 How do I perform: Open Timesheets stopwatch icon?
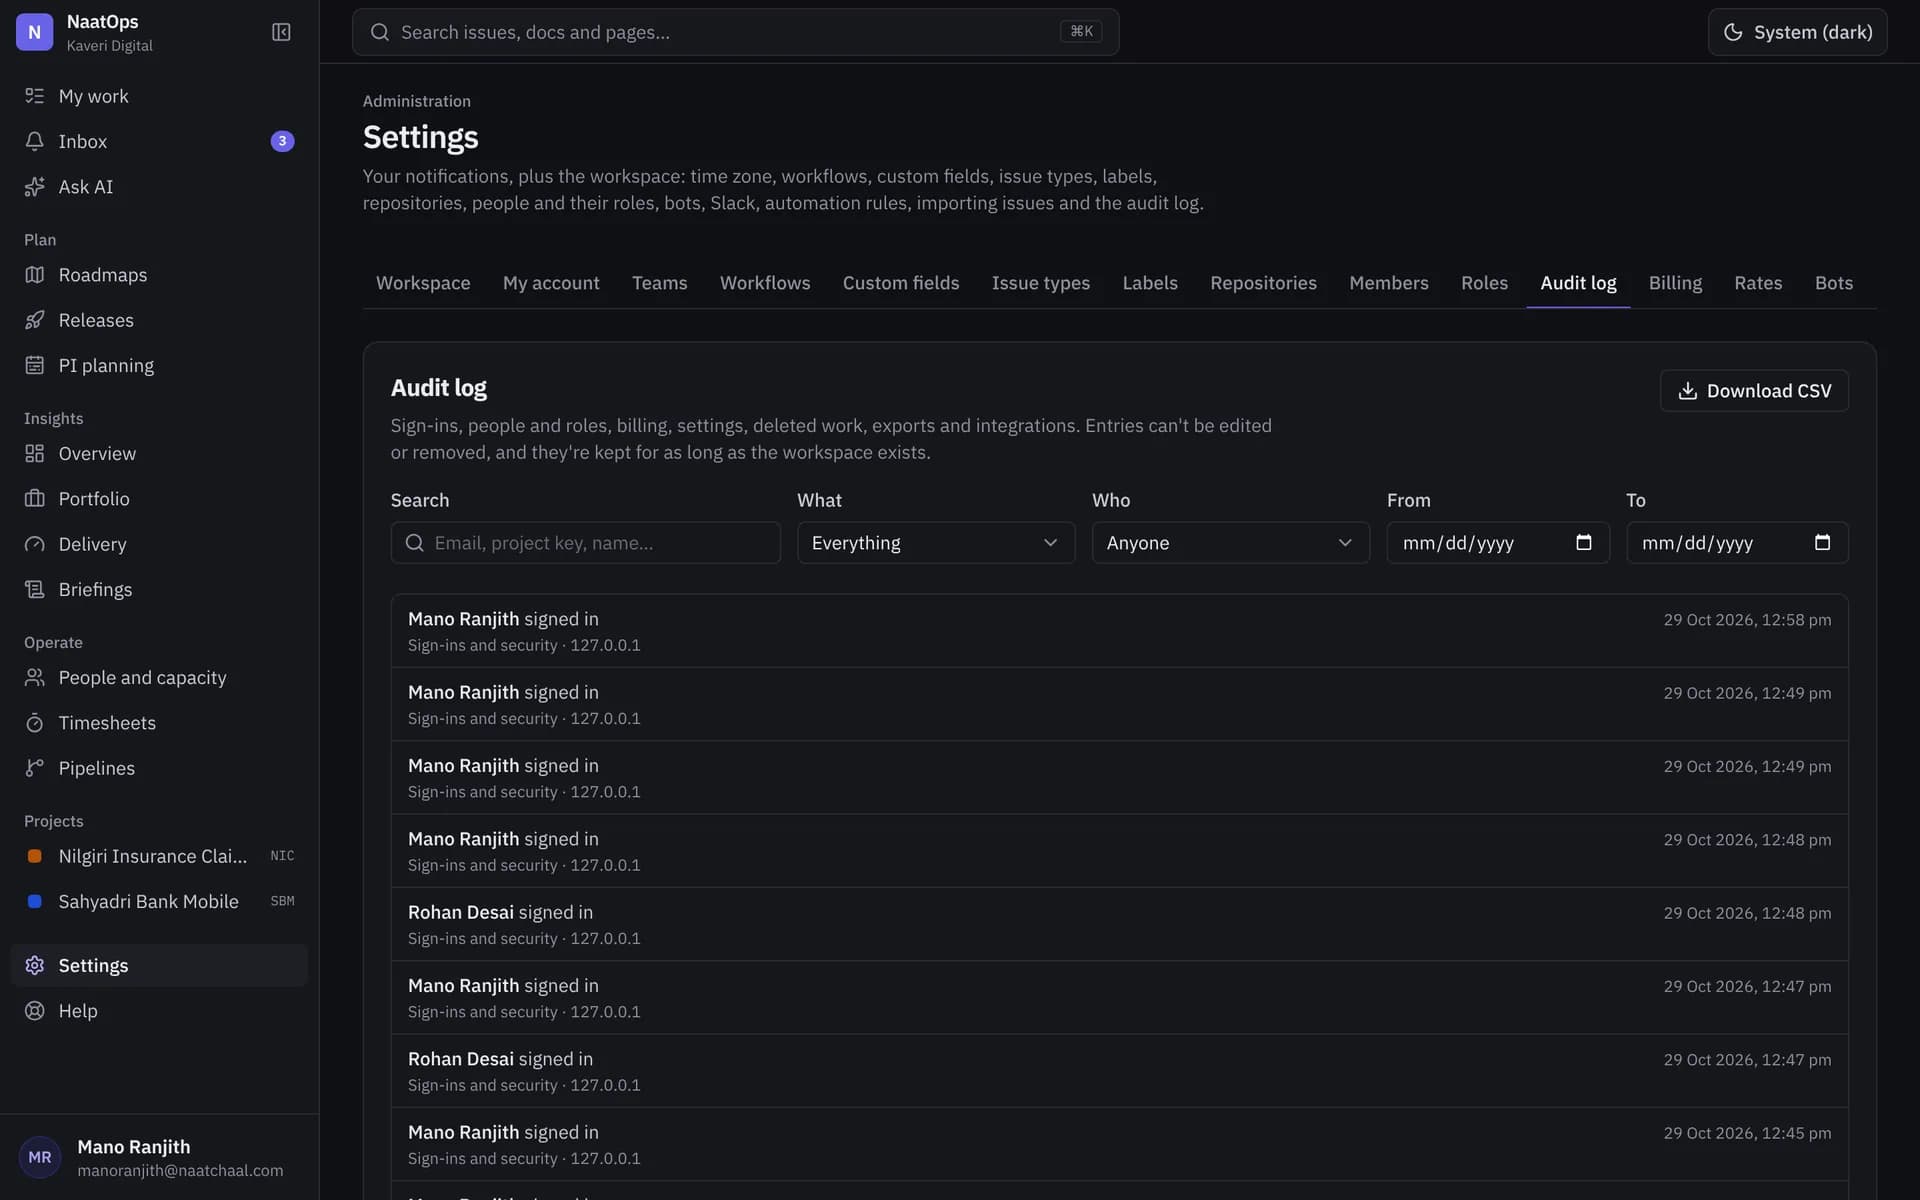pyautogui.click(x=35, y=722)
